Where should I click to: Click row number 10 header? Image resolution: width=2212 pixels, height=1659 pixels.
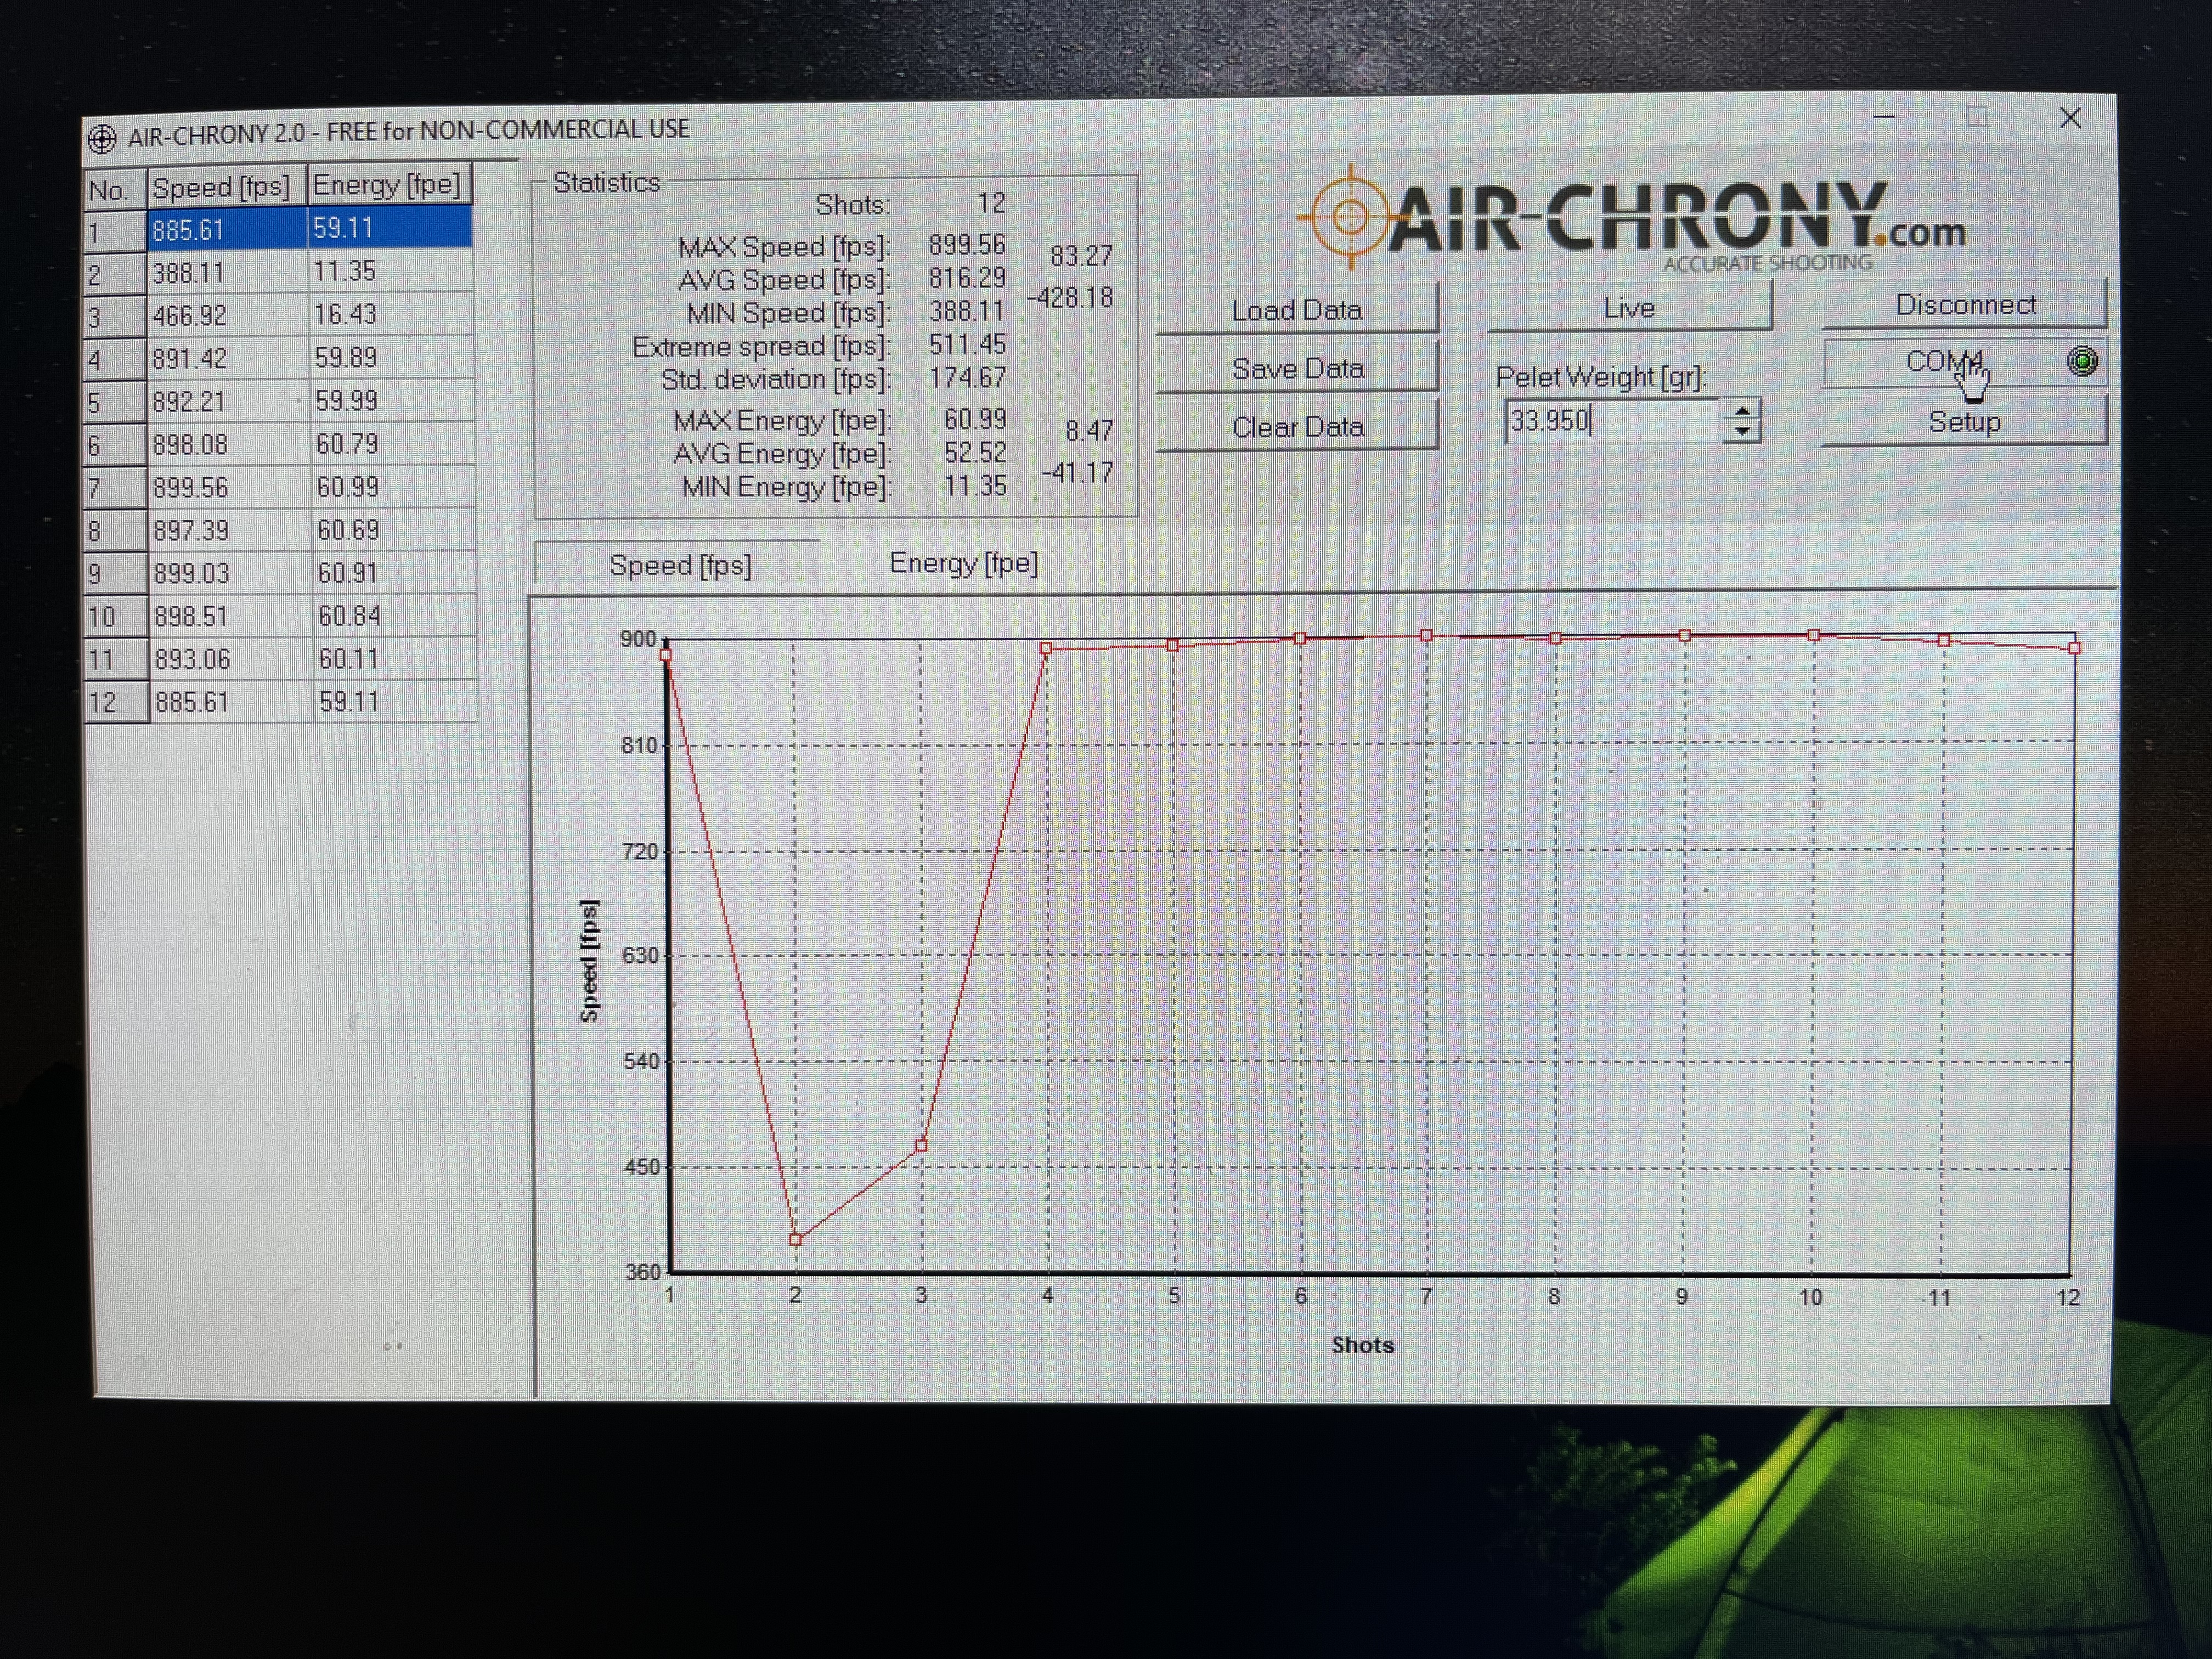[118, 618]
